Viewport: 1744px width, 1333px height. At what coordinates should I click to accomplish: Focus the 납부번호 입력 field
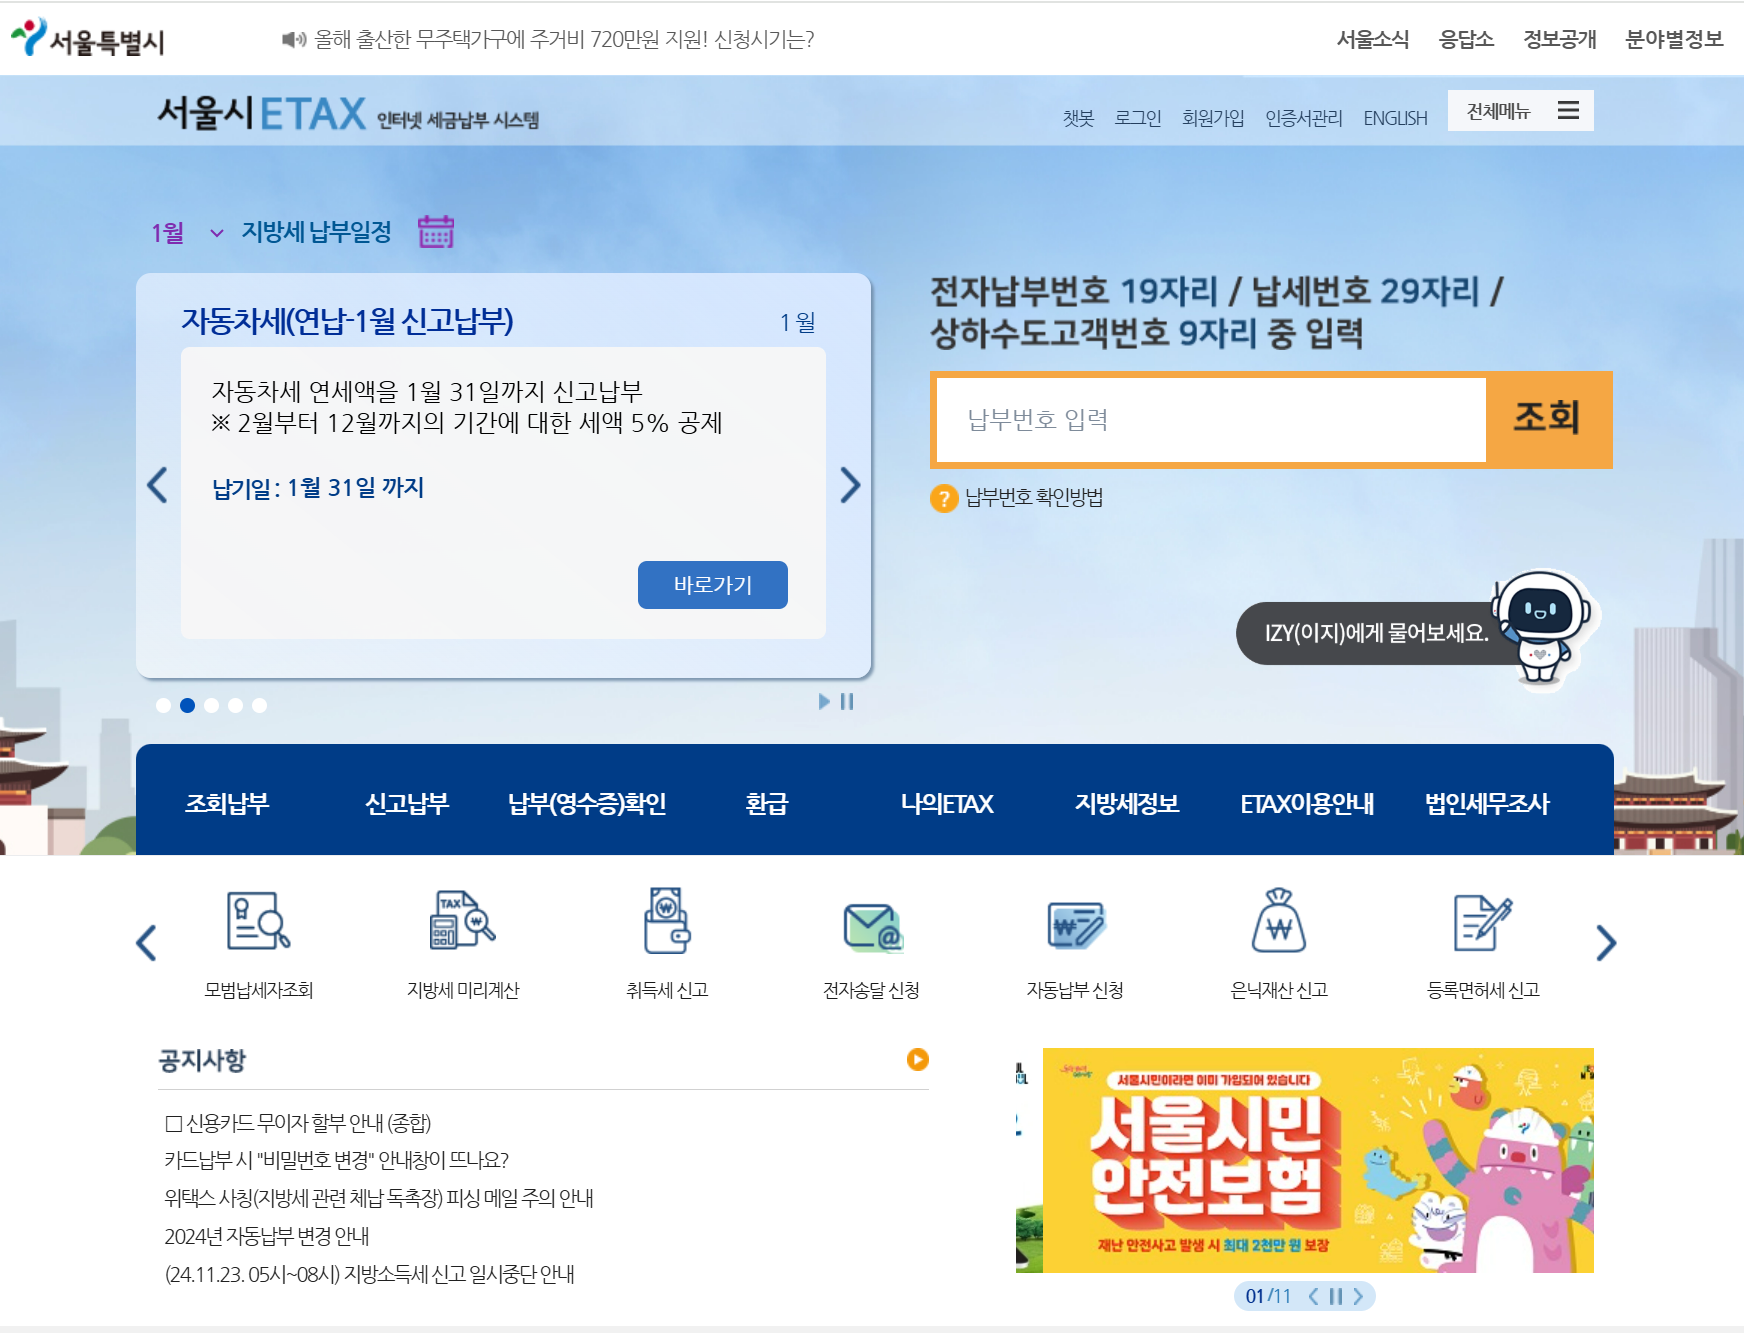pos(1211,420)
